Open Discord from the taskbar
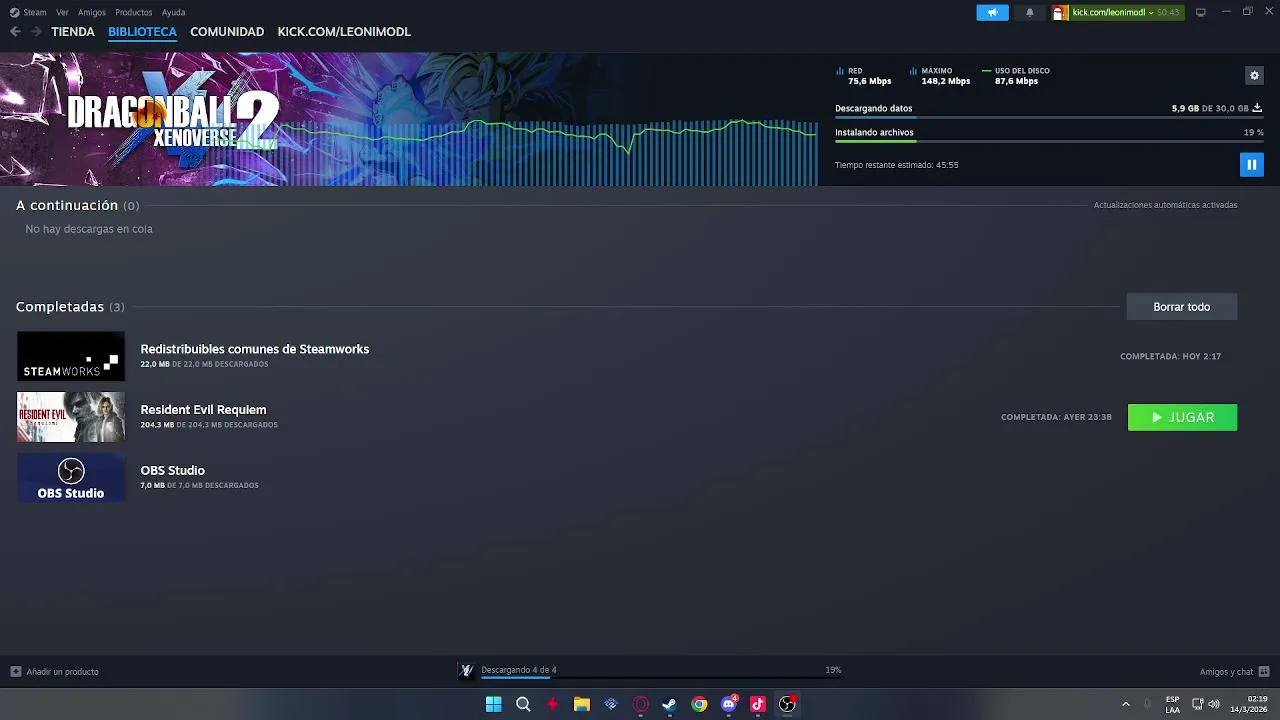This screenshot has width=1280, height=720. (x=729, y=704)
